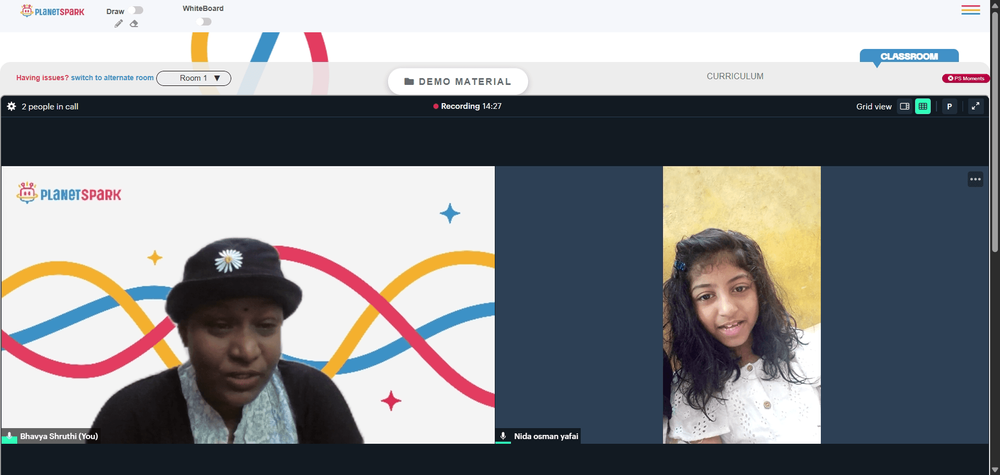Switch to the Curriculum tab
The width and height of the screenshot is (1000, 475).
[x=735, y=76]
